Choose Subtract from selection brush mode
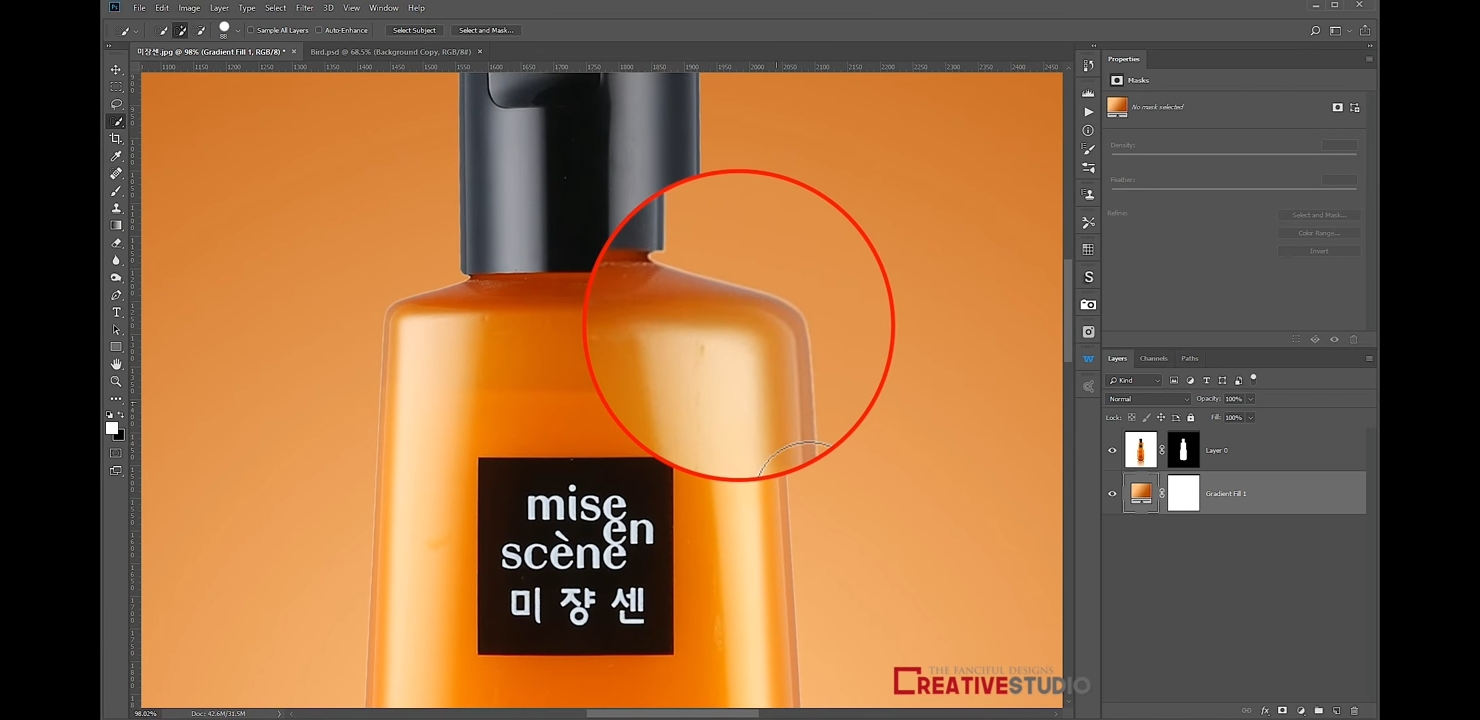 coord(201,31)
